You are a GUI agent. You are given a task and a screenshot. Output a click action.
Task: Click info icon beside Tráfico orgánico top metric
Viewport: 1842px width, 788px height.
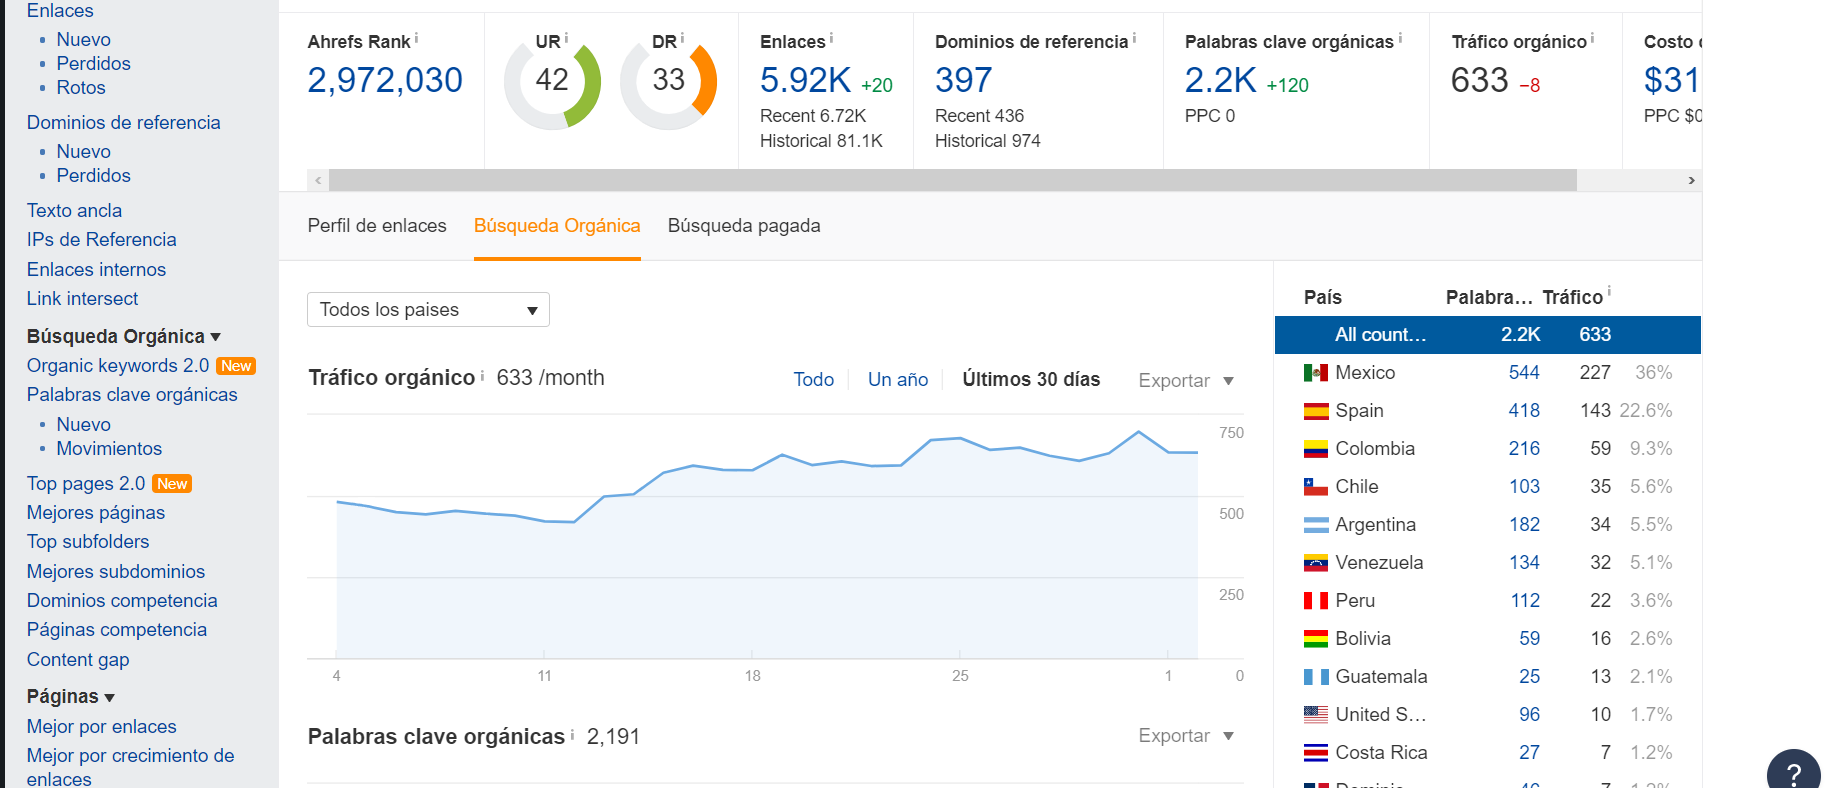point(1592,38)
